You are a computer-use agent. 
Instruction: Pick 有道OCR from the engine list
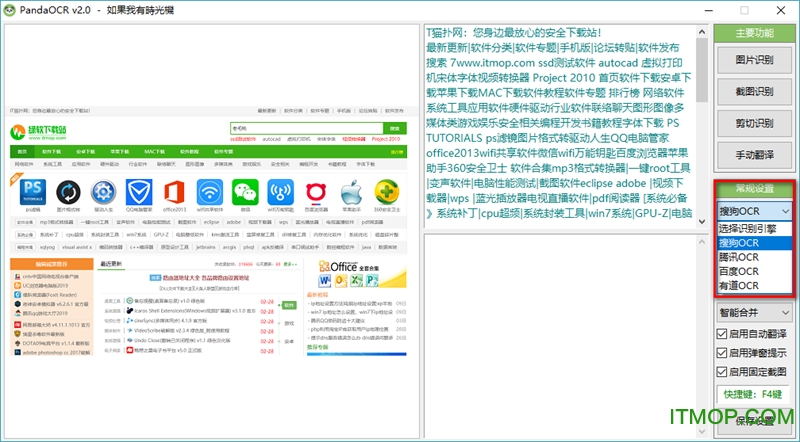754,286
